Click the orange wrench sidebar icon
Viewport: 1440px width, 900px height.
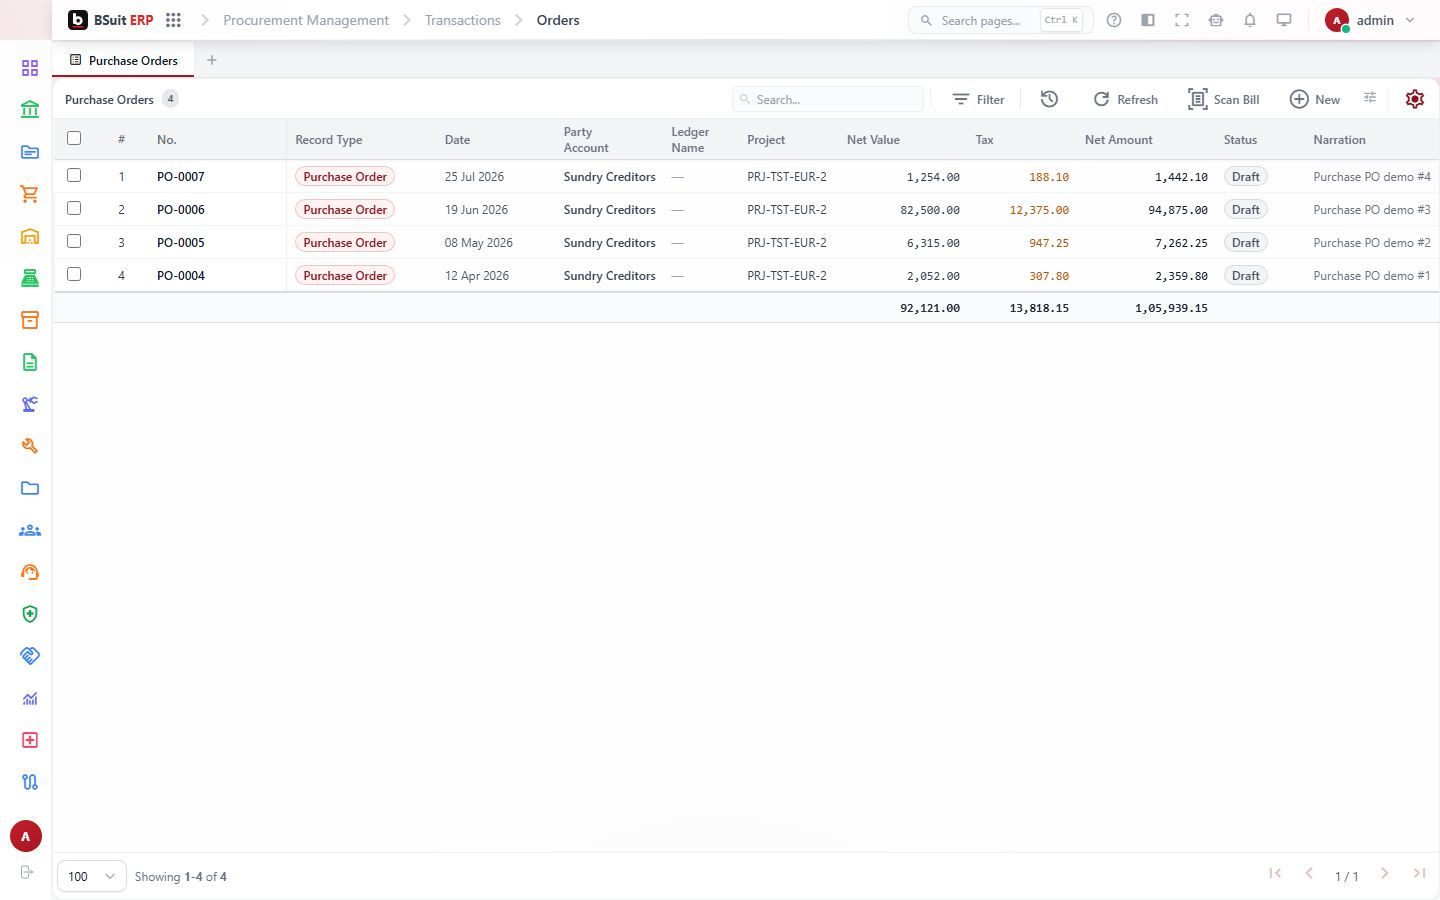pos(30,446)
